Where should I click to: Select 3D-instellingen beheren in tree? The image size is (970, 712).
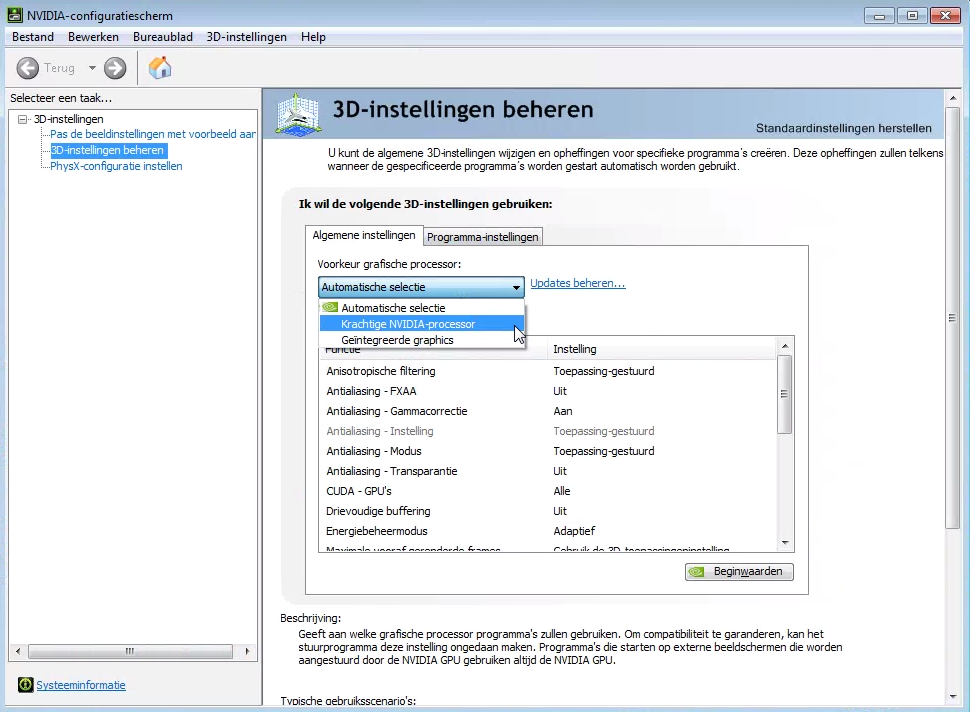(108, 150)
